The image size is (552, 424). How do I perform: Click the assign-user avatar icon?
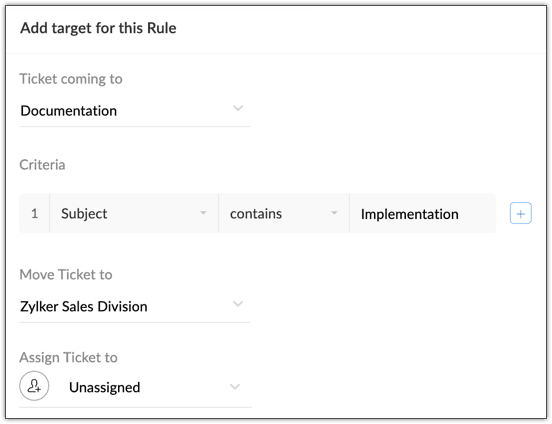pos(34,386)
